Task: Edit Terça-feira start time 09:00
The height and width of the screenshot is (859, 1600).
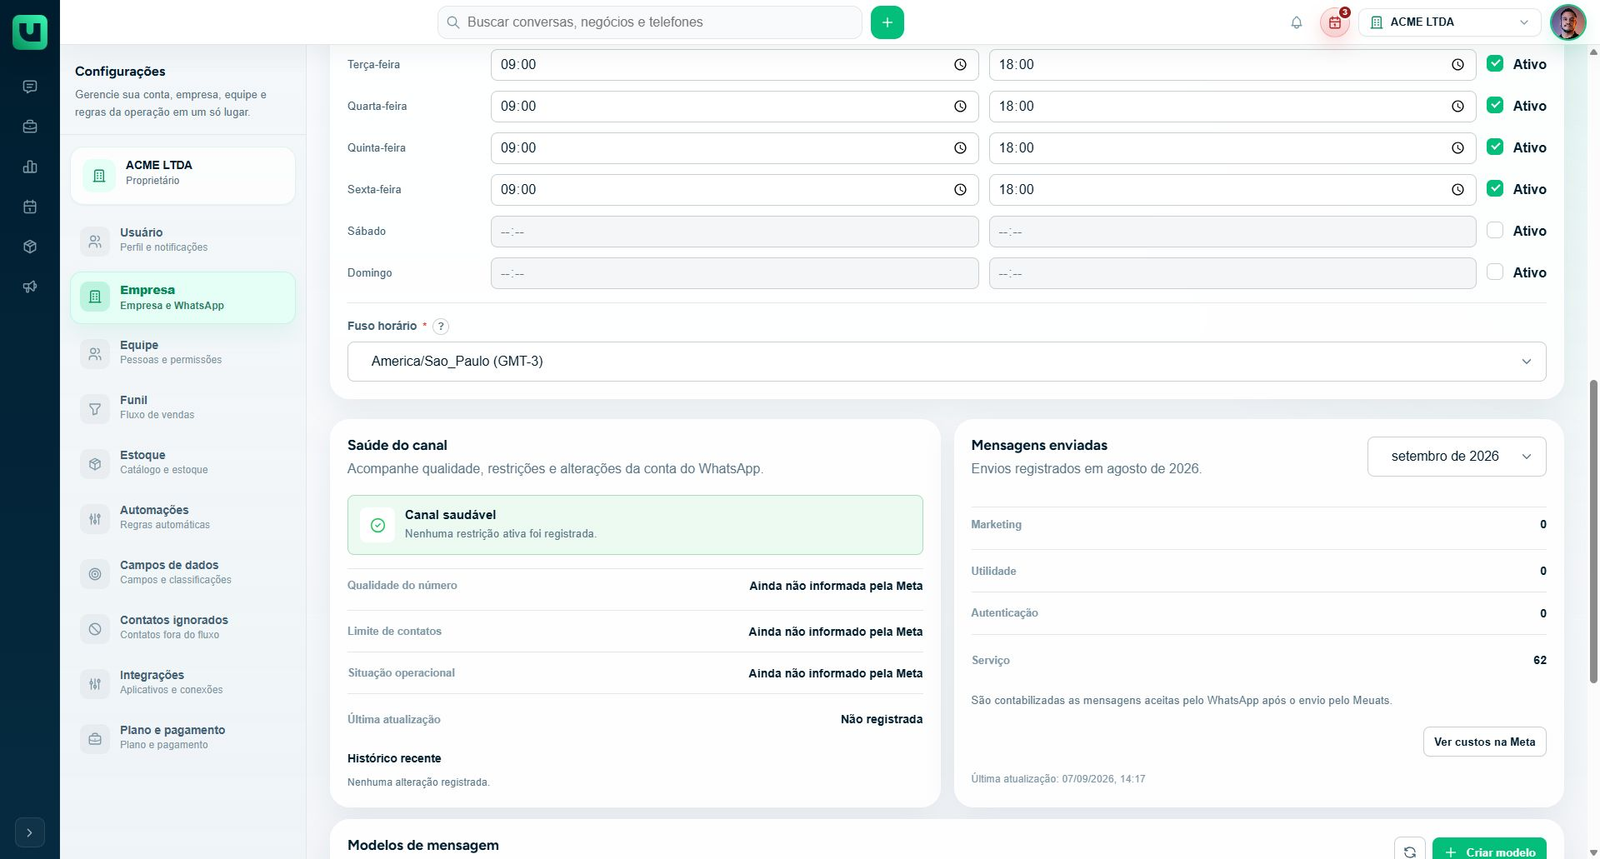Action: pos(735,65)
